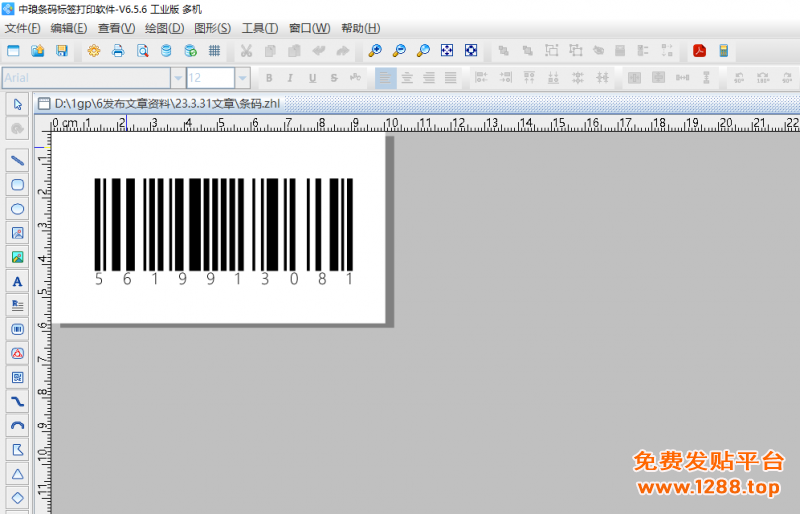Click the rotate 180° toolbar icon
The width and height of the screenshot is (800, 514).
pos(763,78)
